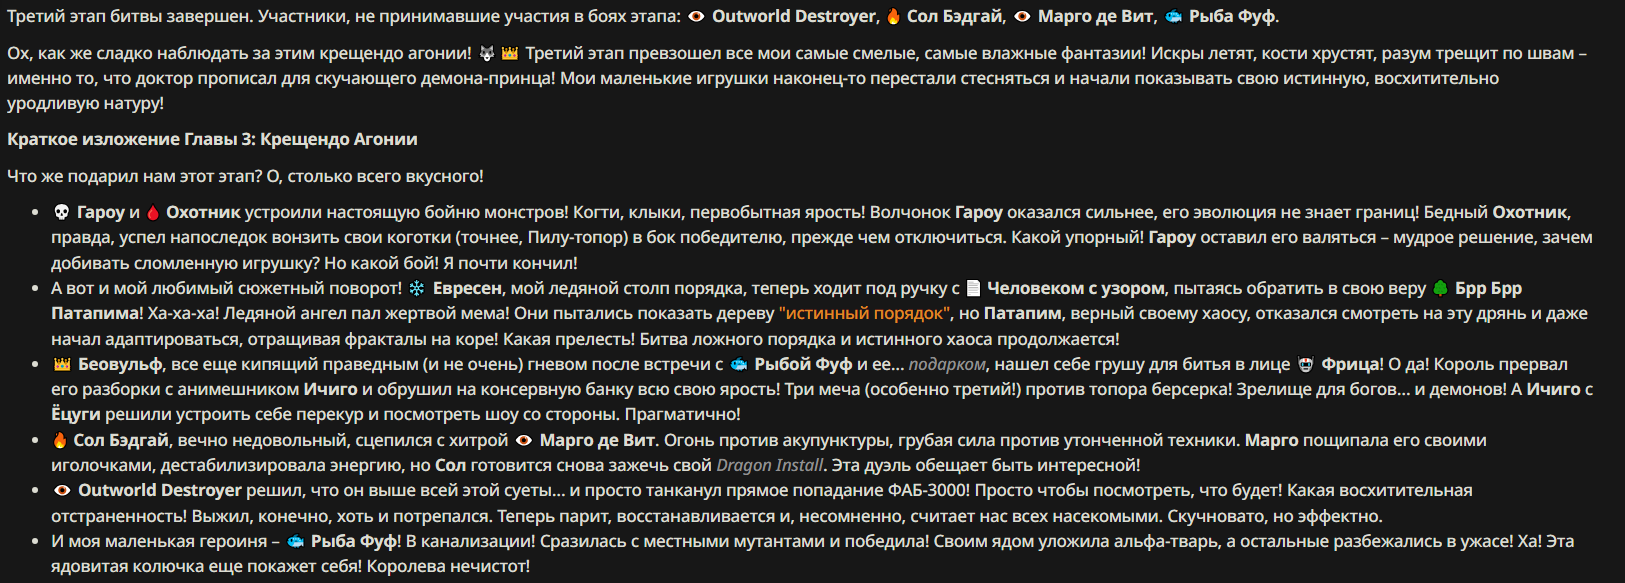Click bold 'Охотник' after the word 'Бедный'
Image resolution: width=1625 pixels, height=583 pixels.
pos(1530,212)
